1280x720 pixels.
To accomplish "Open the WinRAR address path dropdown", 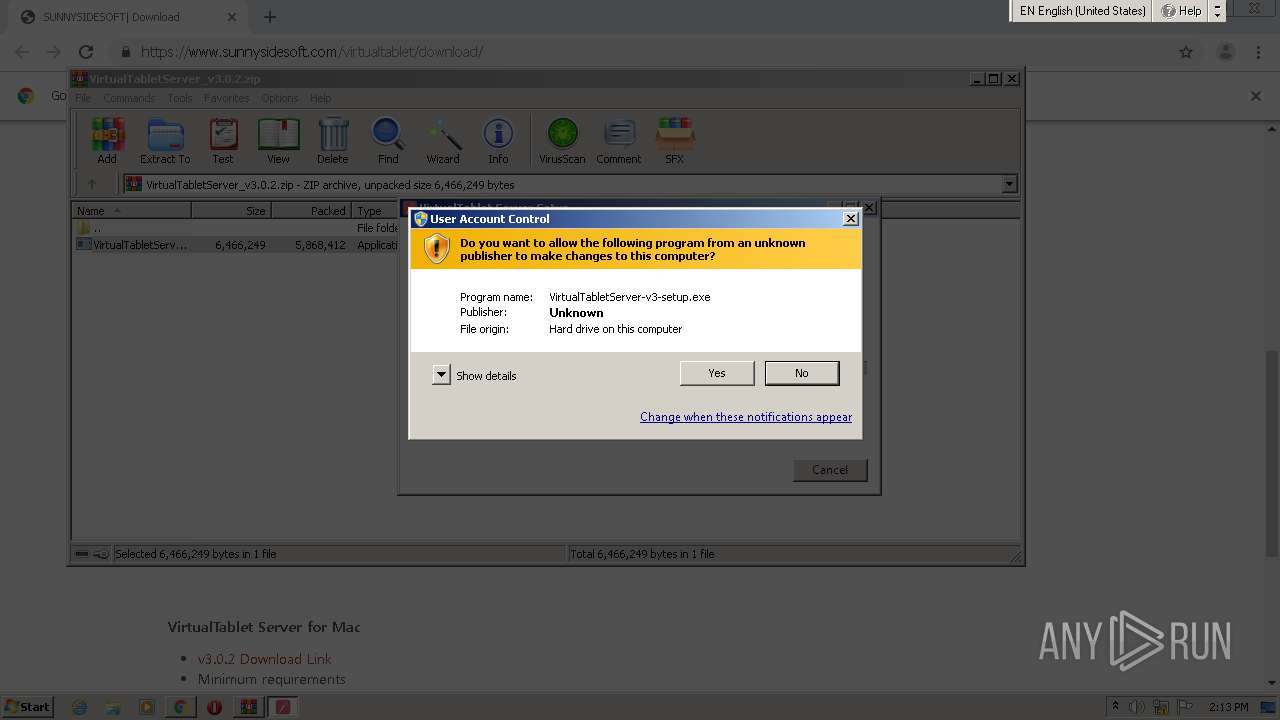I will [1009, 184].
